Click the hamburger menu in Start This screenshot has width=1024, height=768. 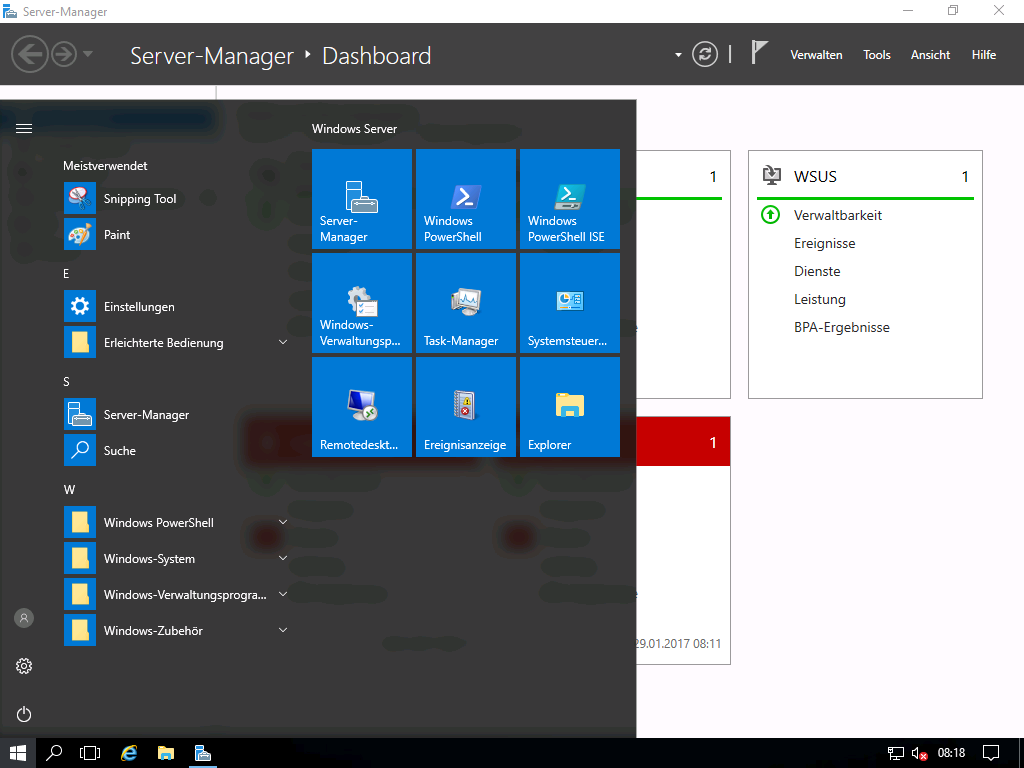point(24,129)
